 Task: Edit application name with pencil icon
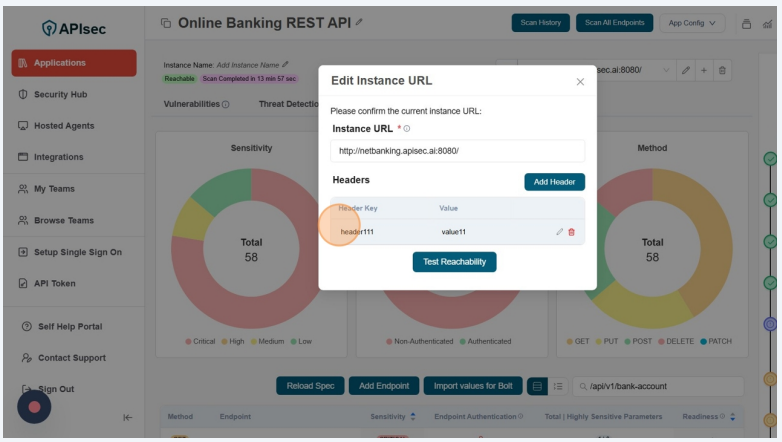(x=360, y=22)
